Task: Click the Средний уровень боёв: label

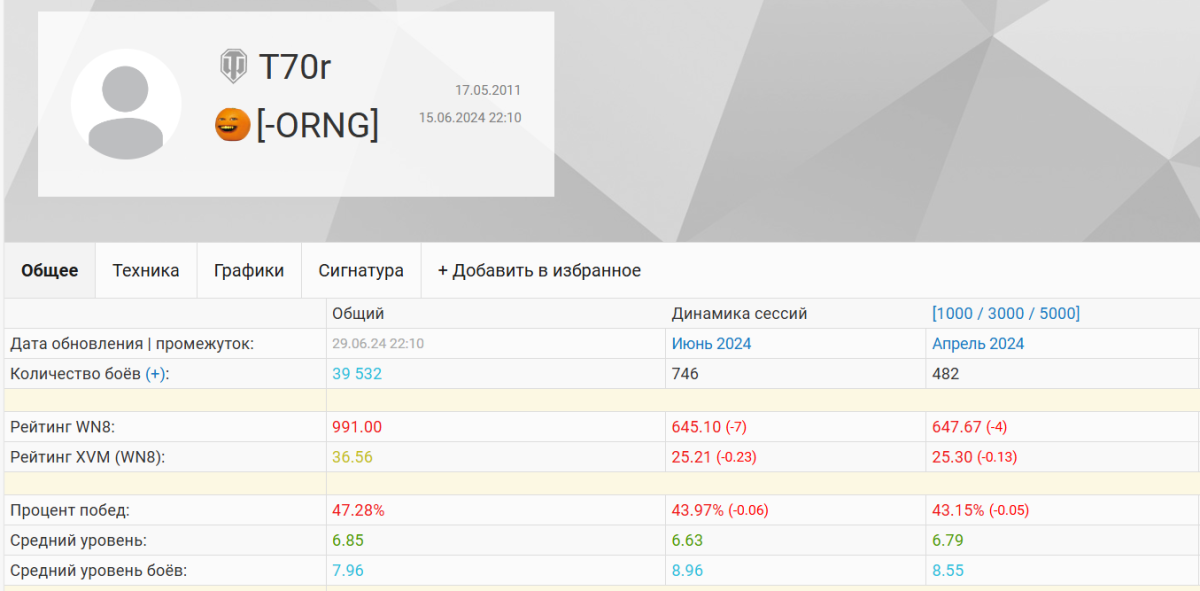Action: click(98, 570)
